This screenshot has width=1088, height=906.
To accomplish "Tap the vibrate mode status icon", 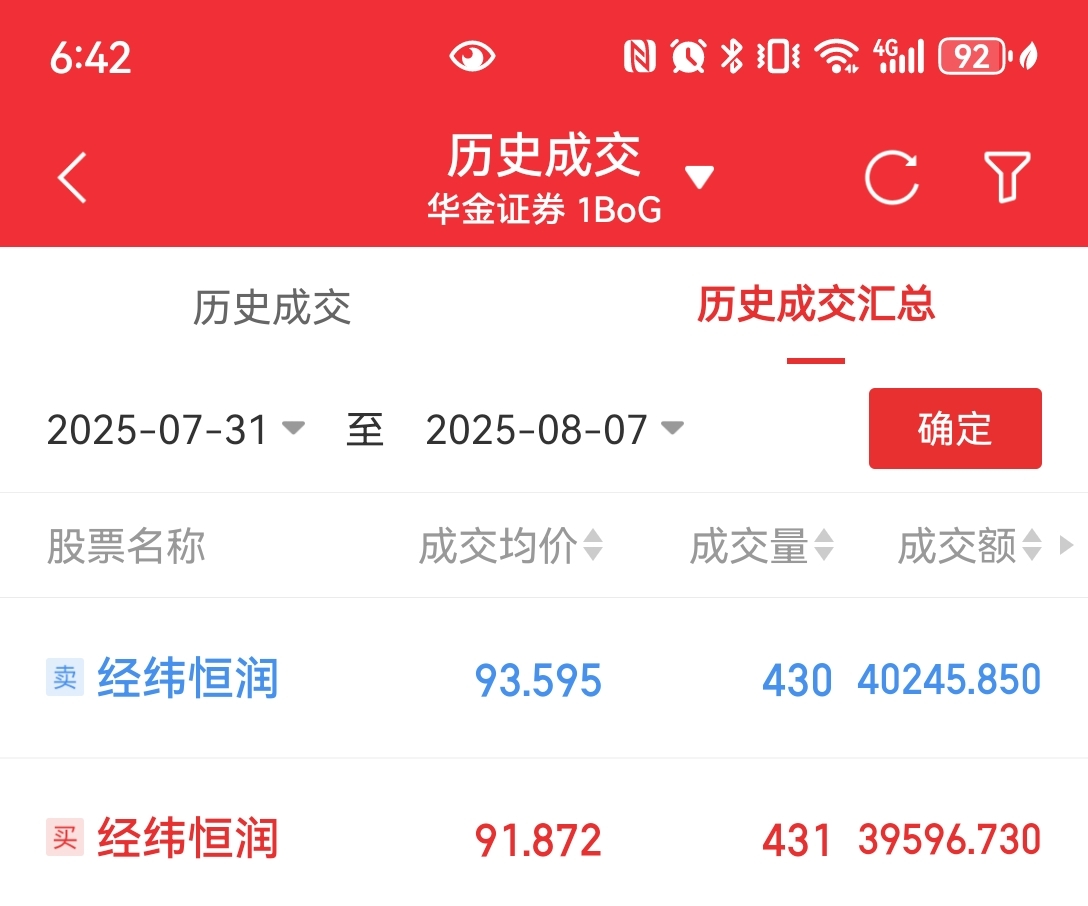I will (779, 56).
